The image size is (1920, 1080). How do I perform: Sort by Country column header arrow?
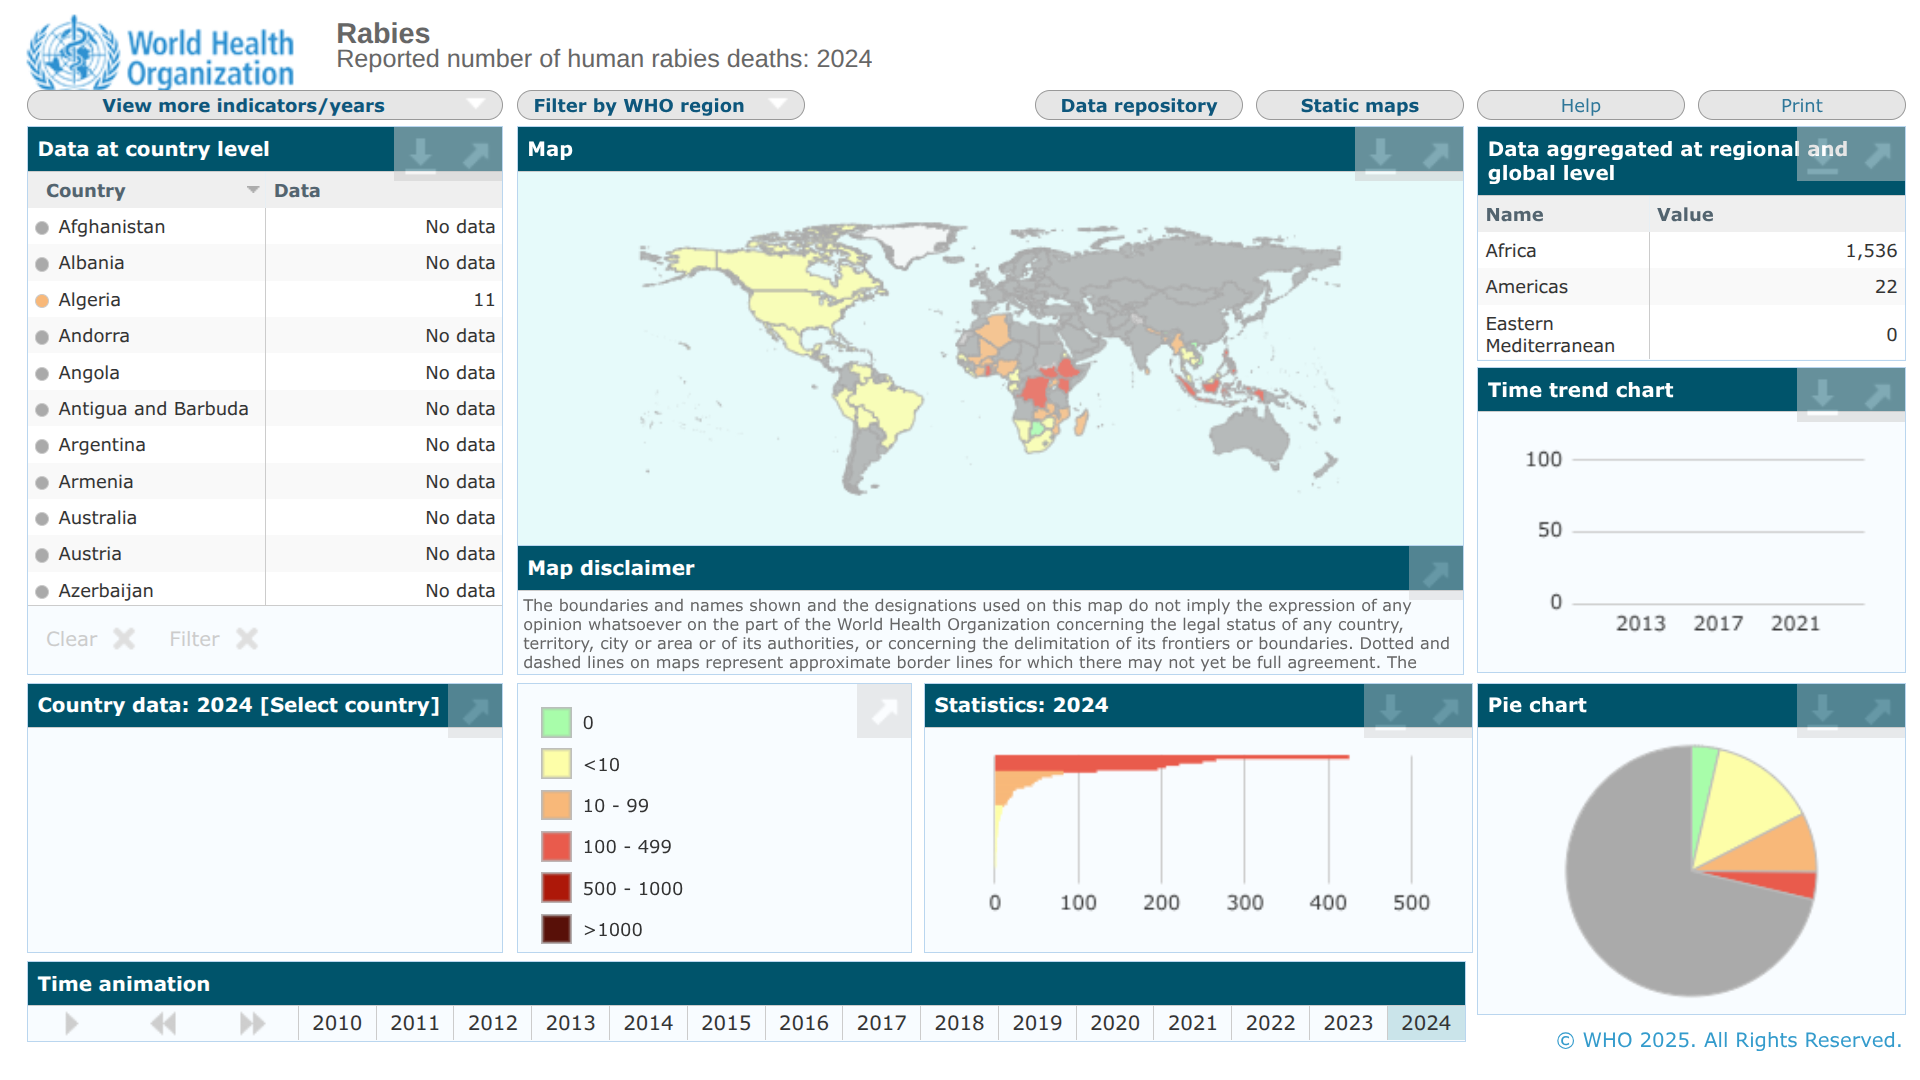(253, 190)
